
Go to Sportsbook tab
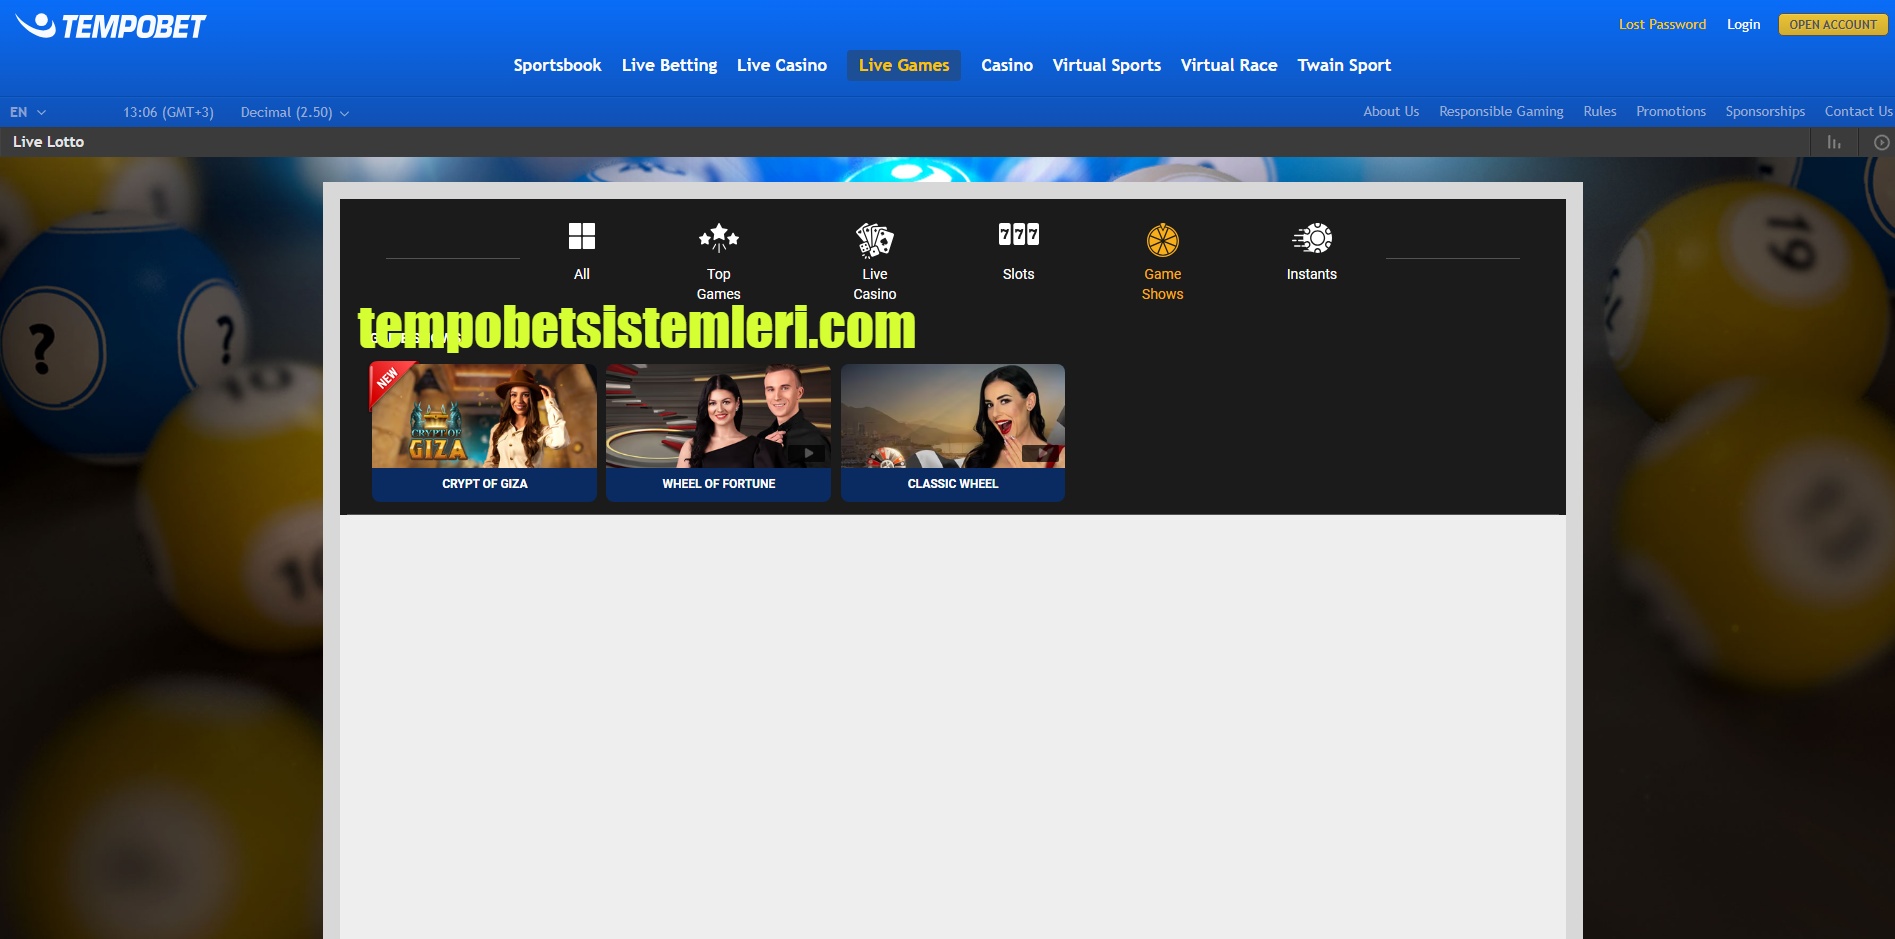pyautogui.click(x=557, y=65)
